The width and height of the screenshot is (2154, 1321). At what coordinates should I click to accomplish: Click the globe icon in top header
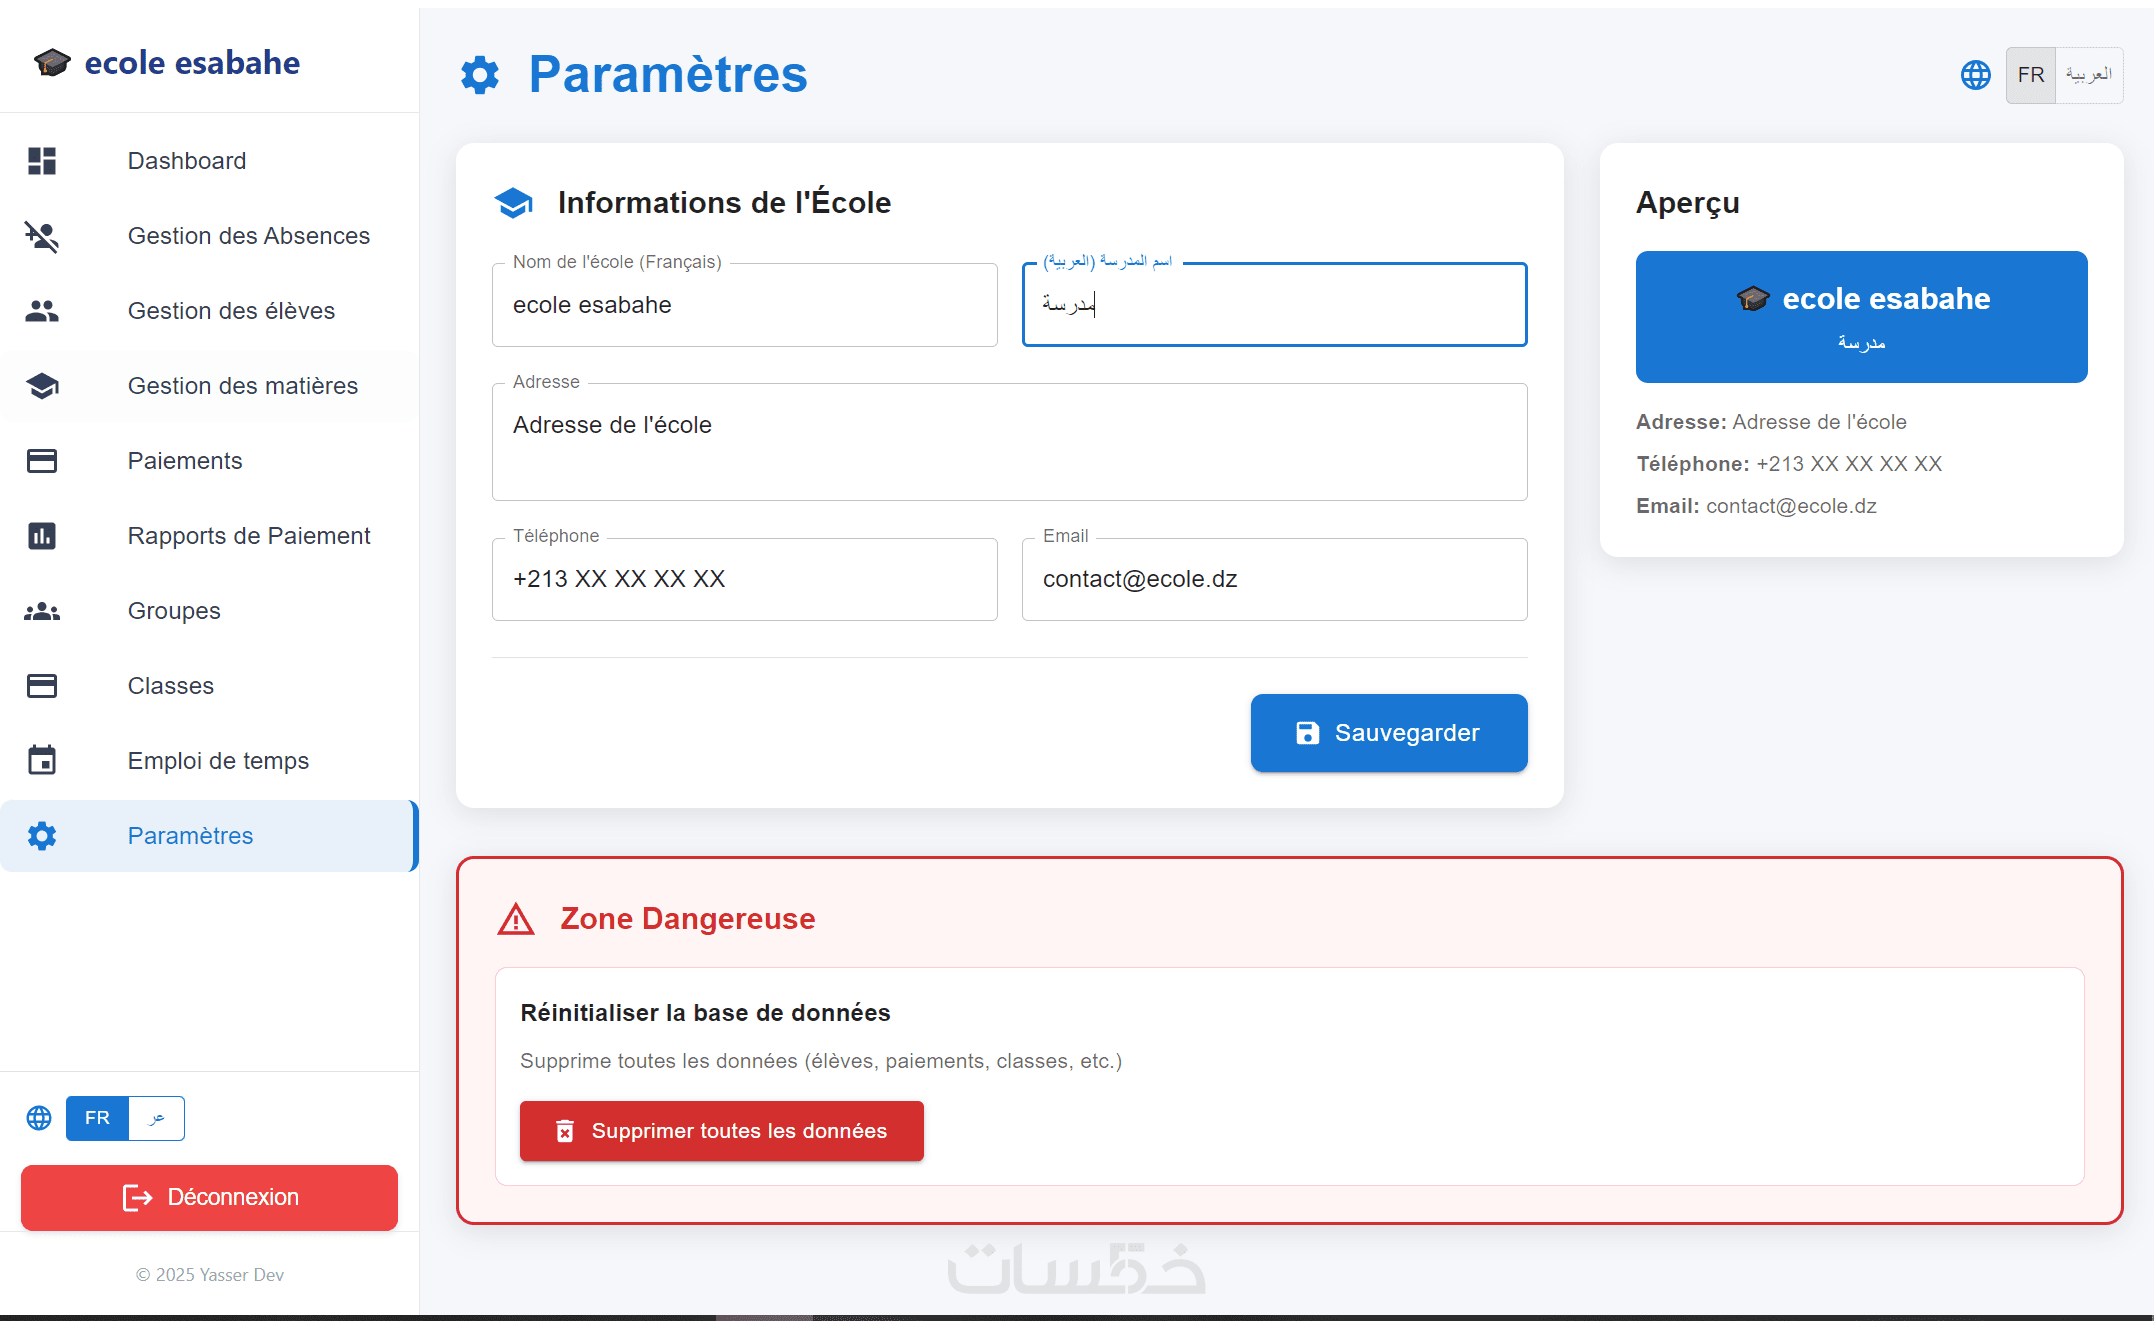point(1975,75)
